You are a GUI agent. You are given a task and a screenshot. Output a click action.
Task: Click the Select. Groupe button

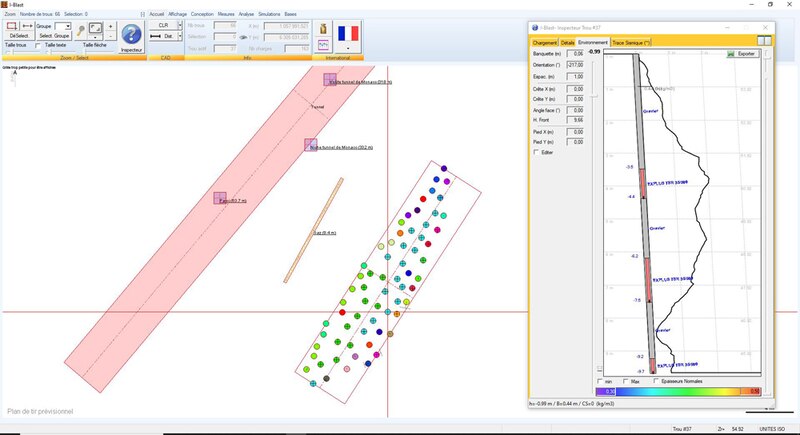pyautogui.click(x=54, y=36)
